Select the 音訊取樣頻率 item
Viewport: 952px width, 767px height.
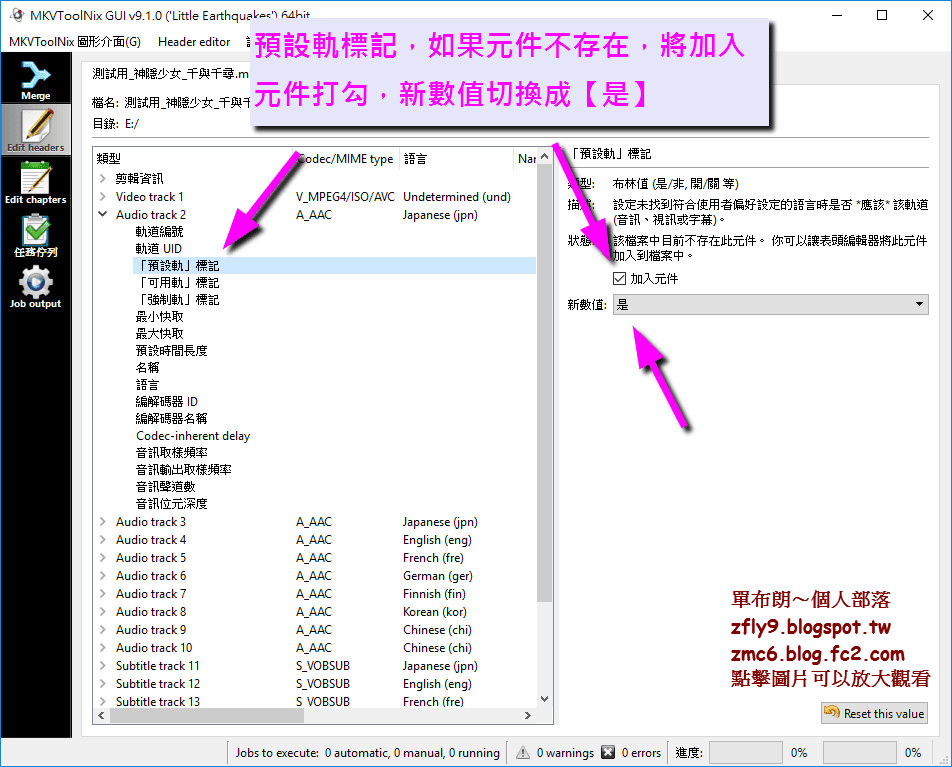point(171,452)
